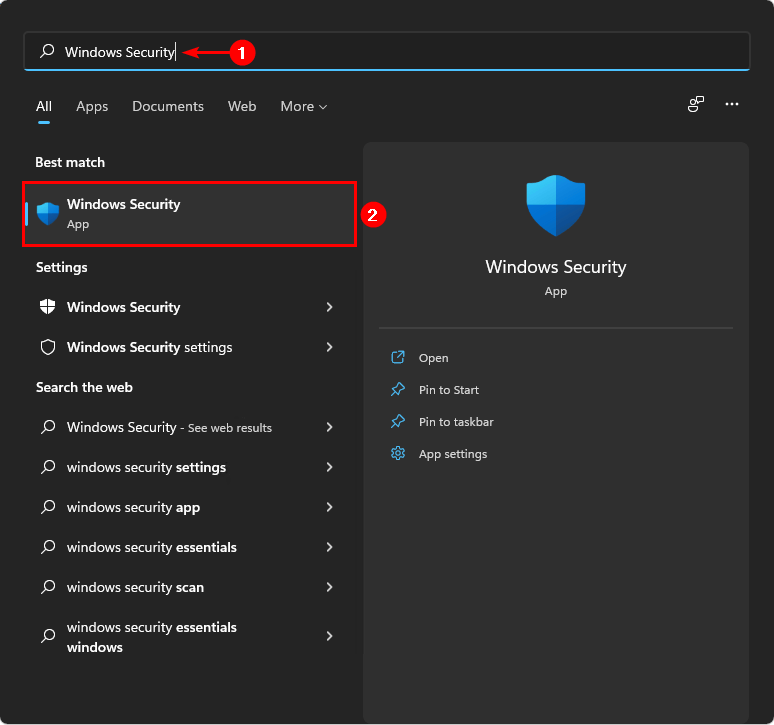Select Windows Security under Settings
The height and width of the screenshot is (725, 774).
click(x=188, y=307)
